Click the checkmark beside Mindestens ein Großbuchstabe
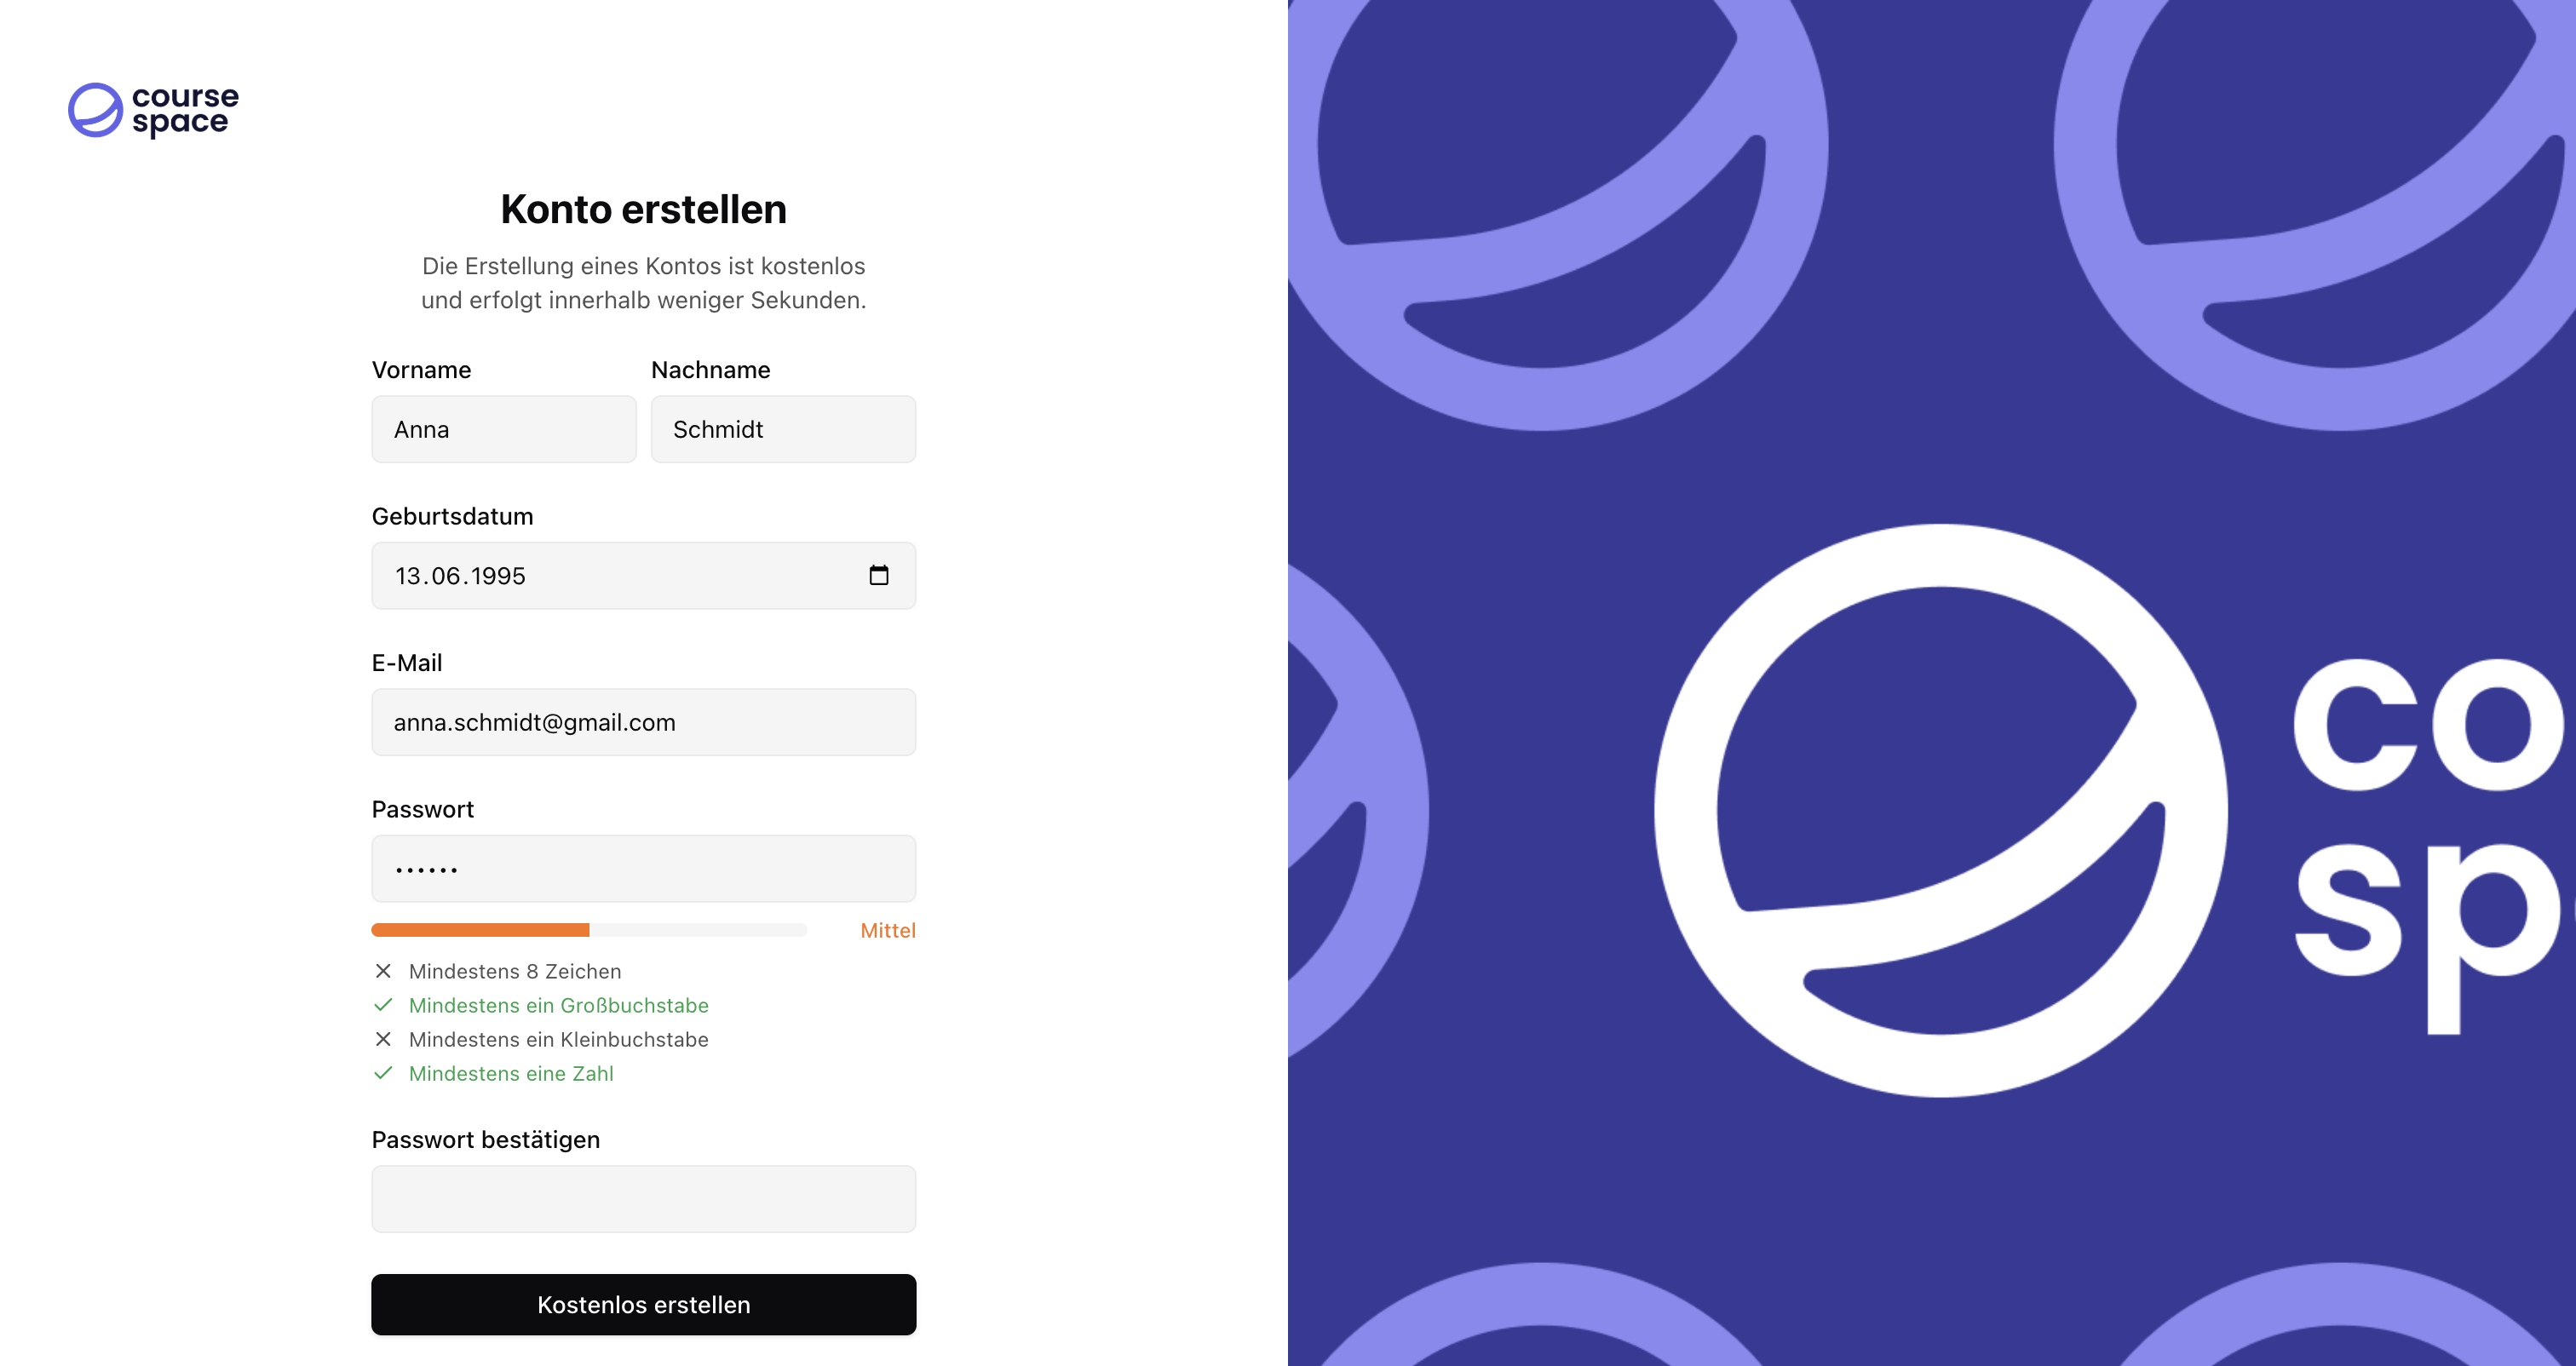 click(x=383, y=1005)
